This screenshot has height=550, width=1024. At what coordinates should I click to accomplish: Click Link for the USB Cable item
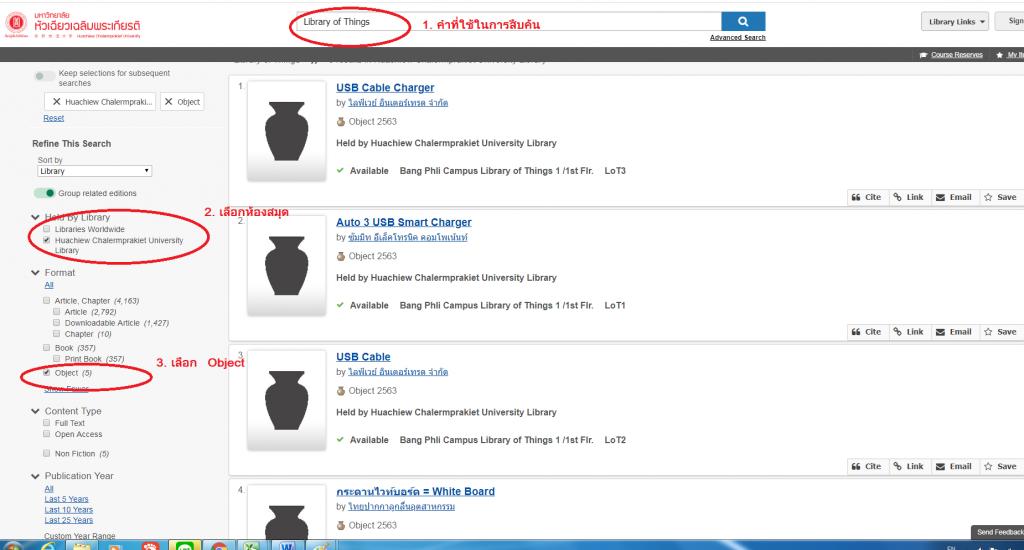[x=908, y=466]
